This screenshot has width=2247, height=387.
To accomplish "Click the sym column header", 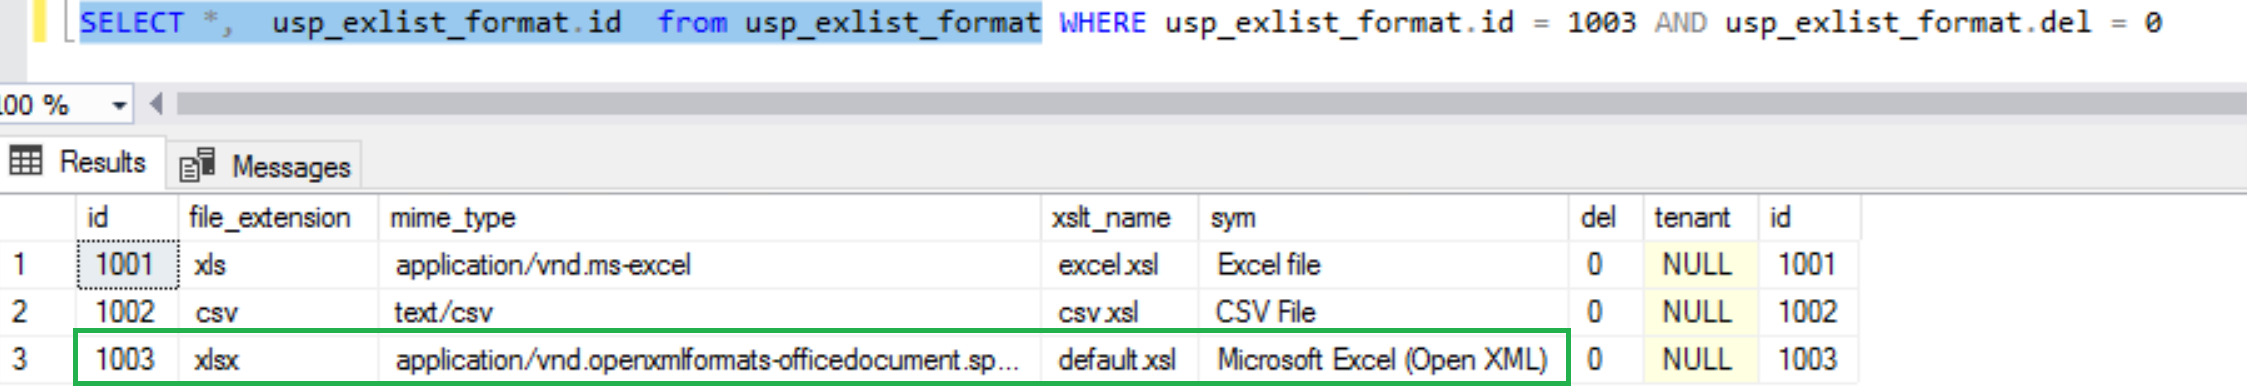I will click(x=1232, y=218).
